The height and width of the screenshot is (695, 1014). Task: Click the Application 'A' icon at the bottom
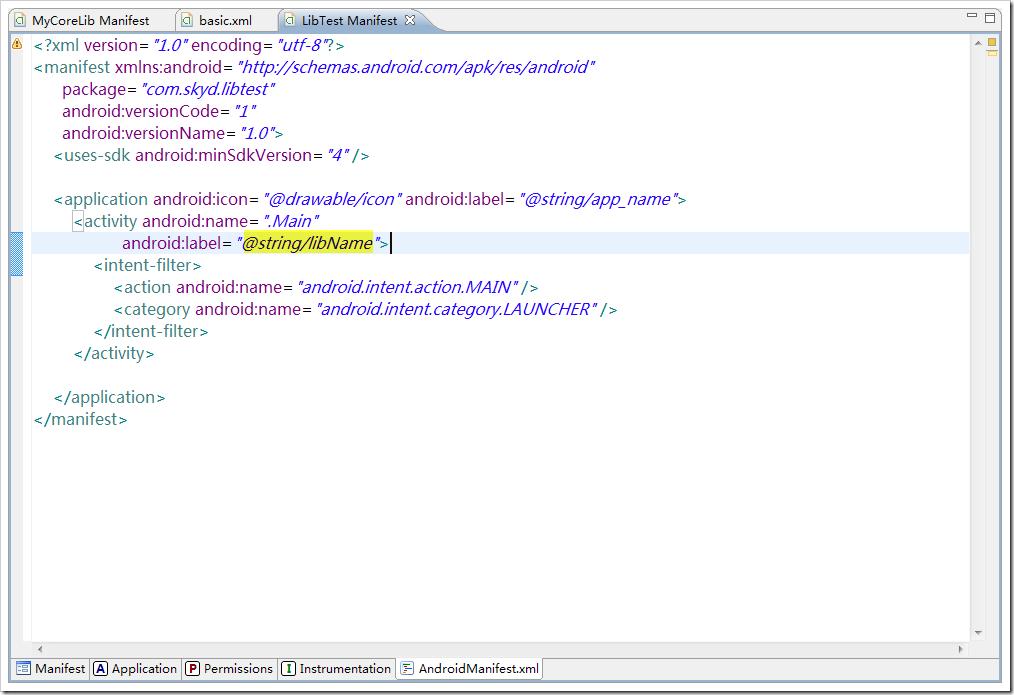(x=101, y=668)
